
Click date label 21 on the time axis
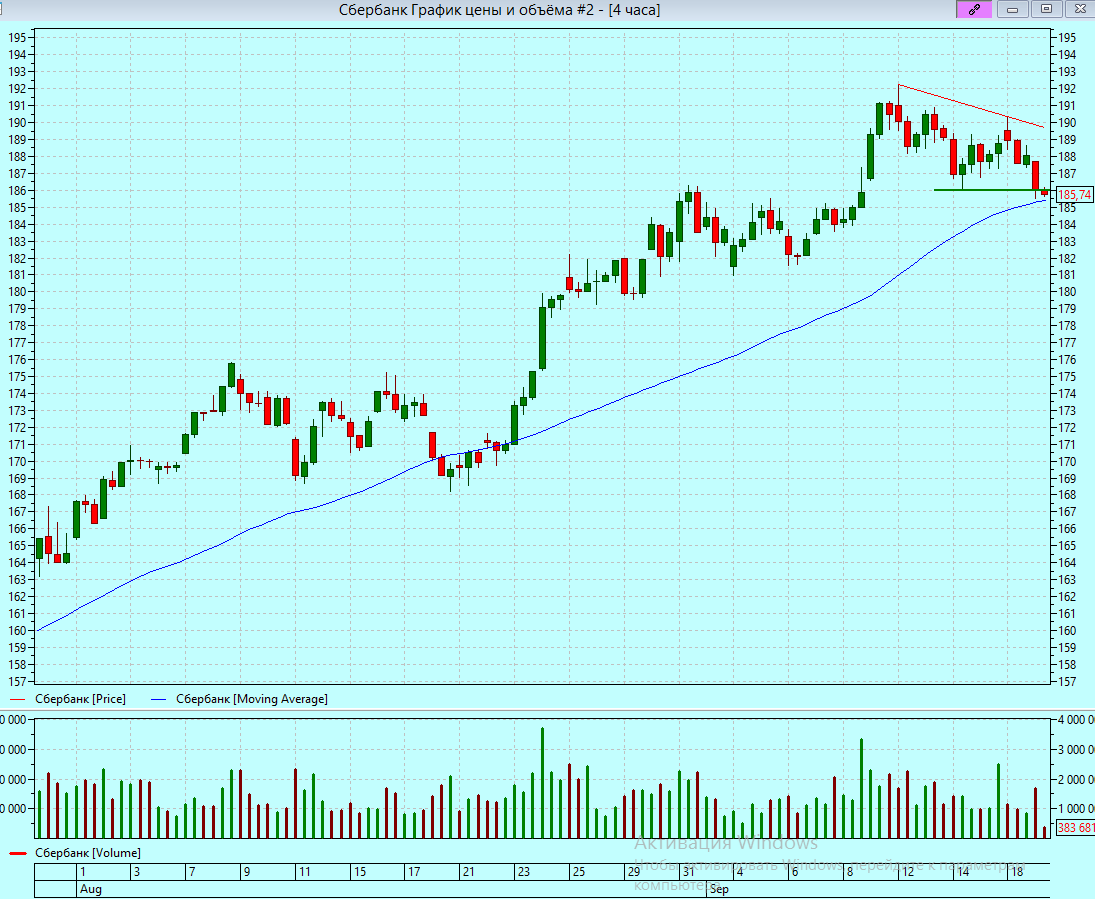[x=469, y=872]
